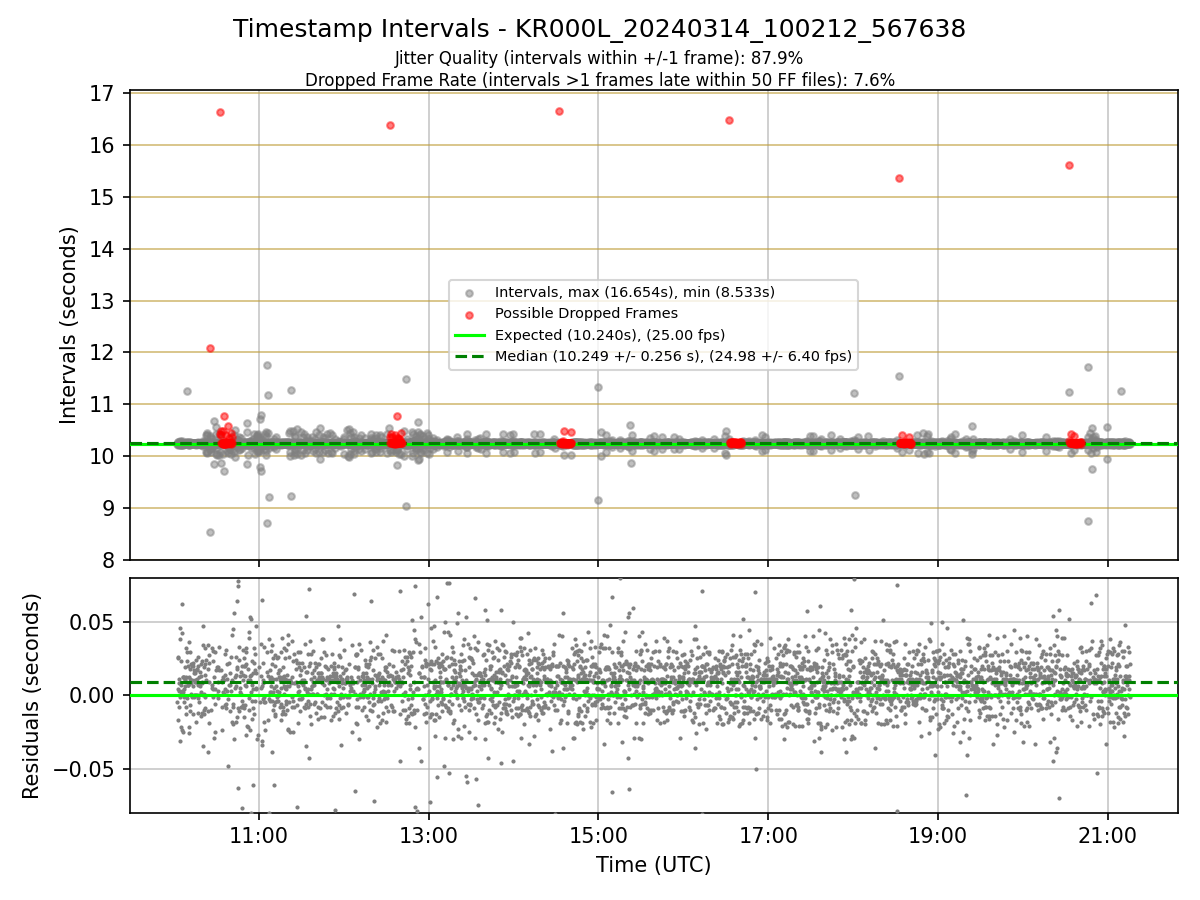This screenshot has height=900, width=1200.
Task: Click the red point at about 12.1 seconds
Action: pos(210,348)
